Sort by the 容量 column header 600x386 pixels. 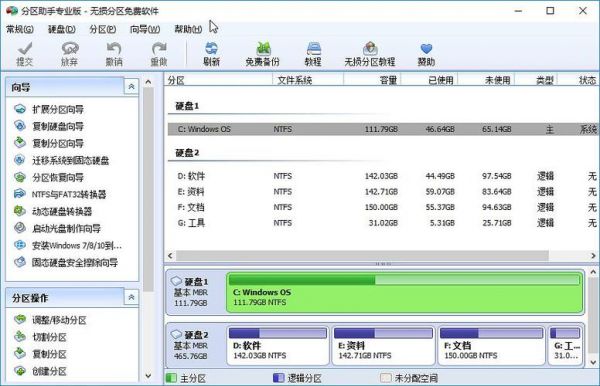pyautogui.click(x=372, y=80)
